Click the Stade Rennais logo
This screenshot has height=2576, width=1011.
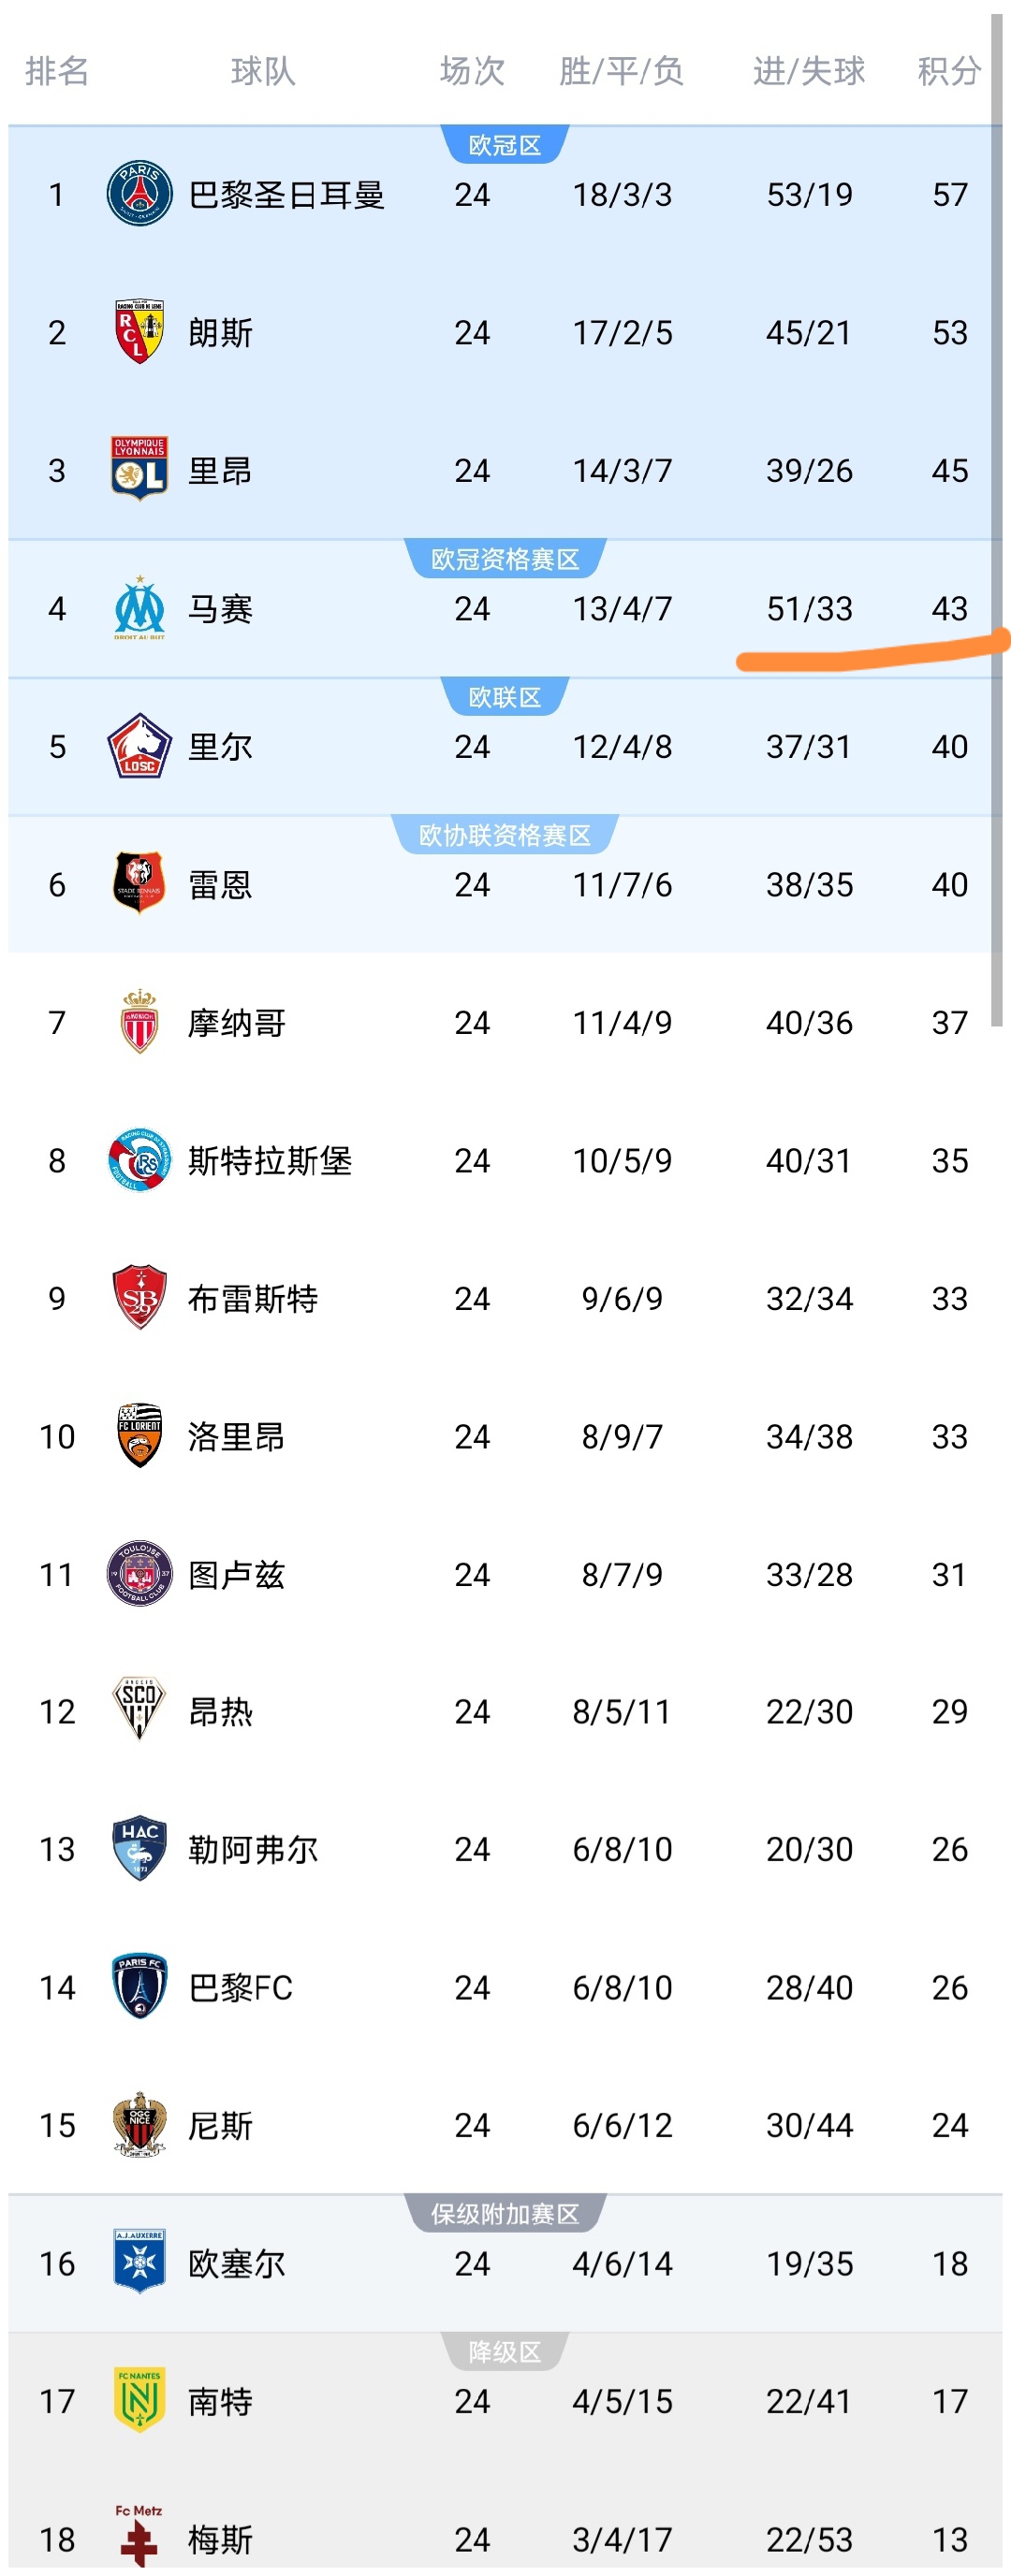coord(139,884)
